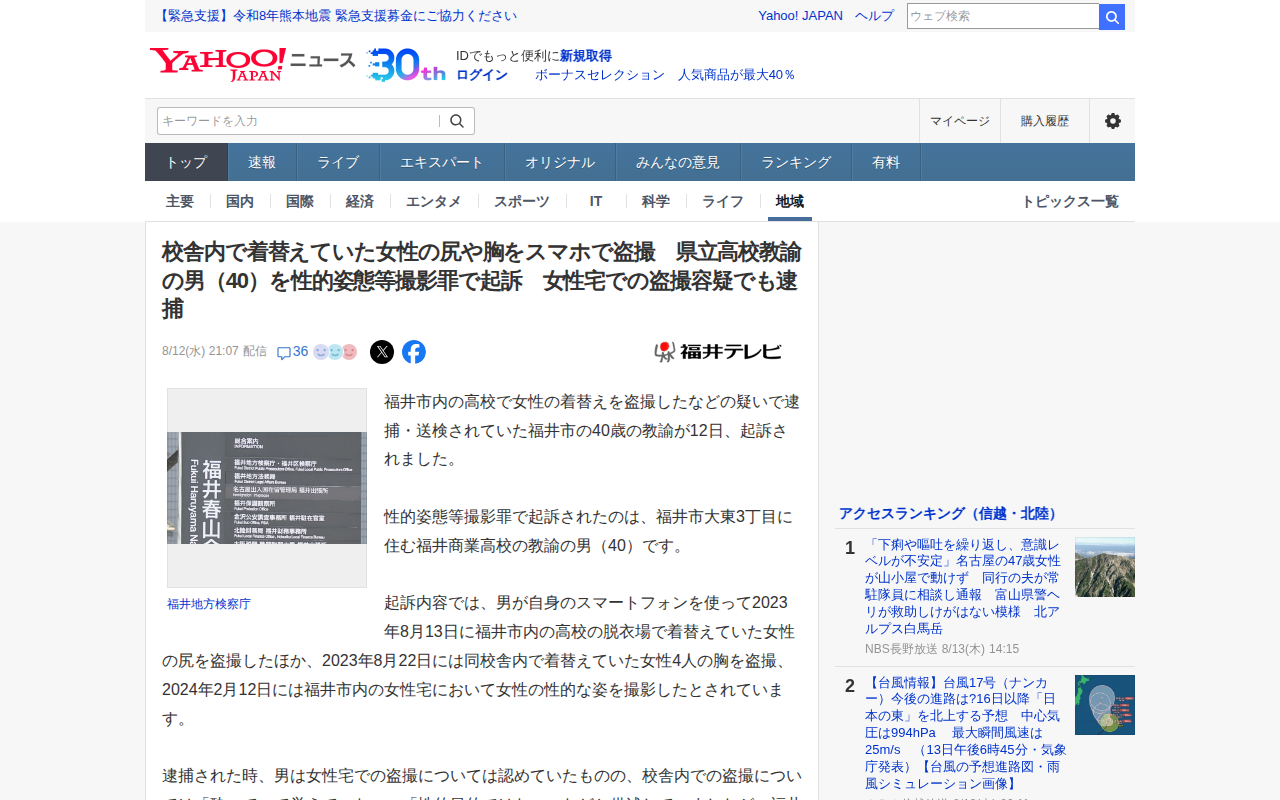The image size is (1280, 800).
Task: Select the 国内 category
Action: coord(240,201)
